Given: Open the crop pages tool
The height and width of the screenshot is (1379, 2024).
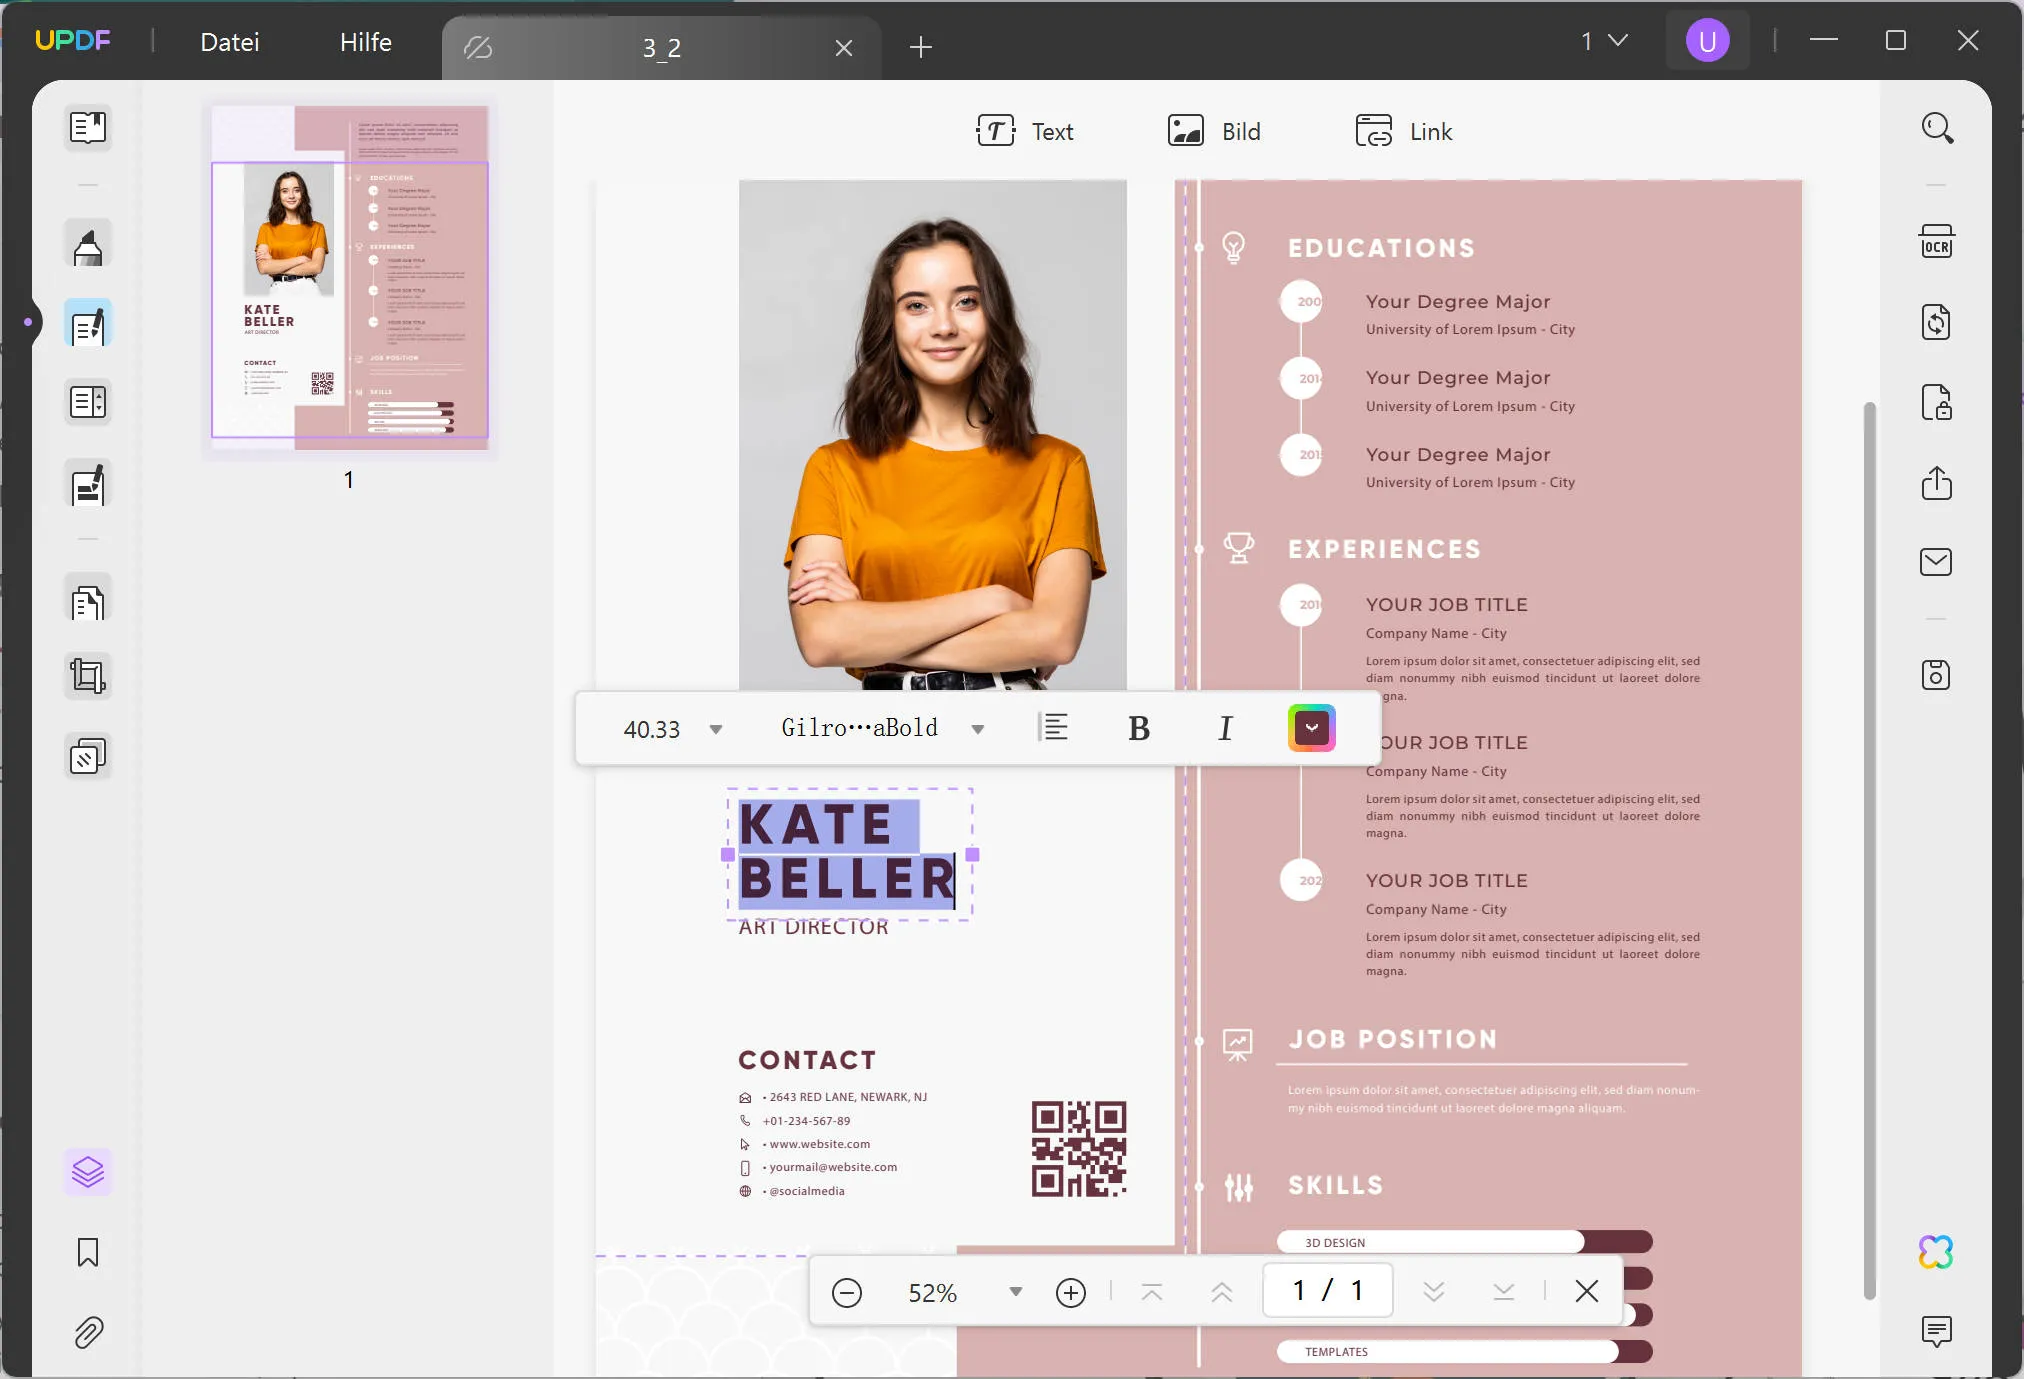Looking at the screenshot, I should coord(88,677).
